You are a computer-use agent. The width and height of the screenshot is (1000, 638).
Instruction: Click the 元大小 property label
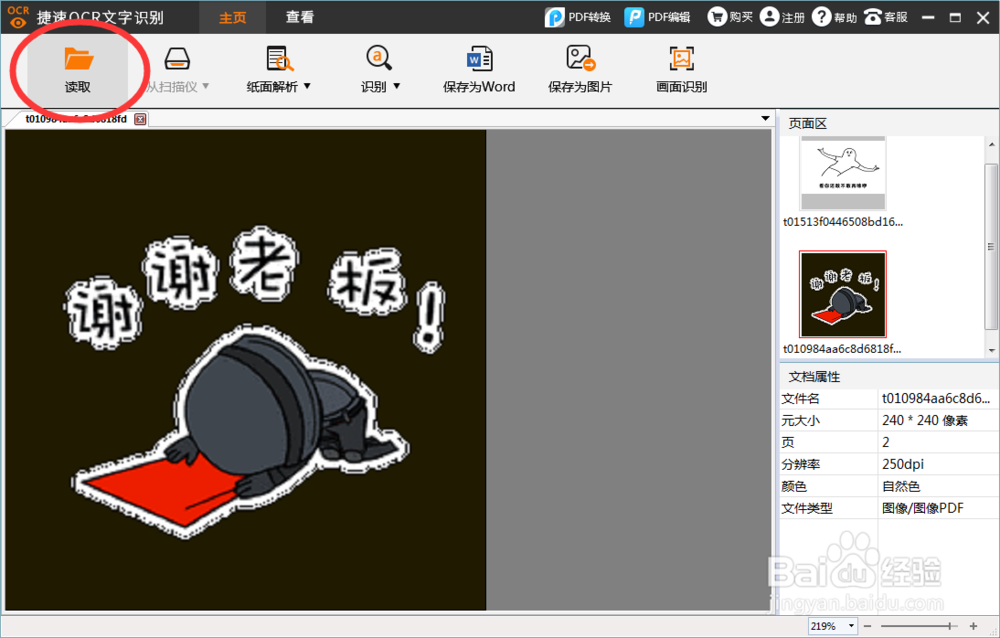[x=800, y=420]
